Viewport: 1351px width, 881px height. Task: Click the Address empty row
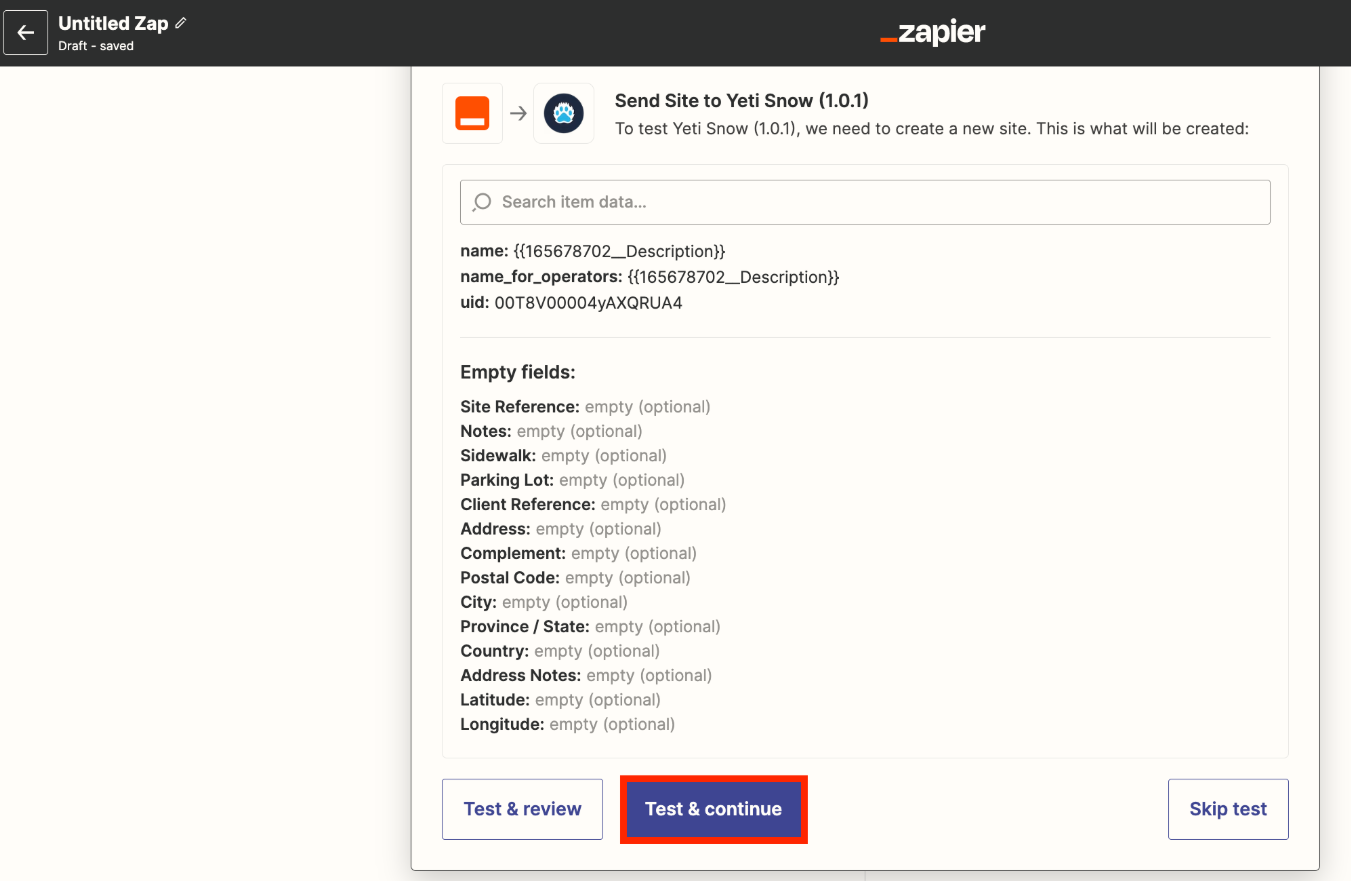point(560,529)
